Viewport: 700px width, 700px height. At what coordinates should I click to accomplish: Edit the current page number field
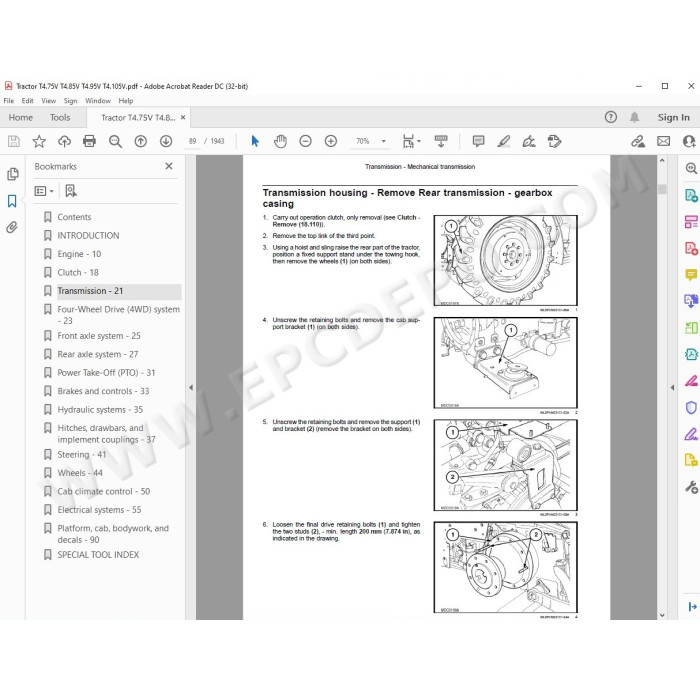tap(192, 141)
